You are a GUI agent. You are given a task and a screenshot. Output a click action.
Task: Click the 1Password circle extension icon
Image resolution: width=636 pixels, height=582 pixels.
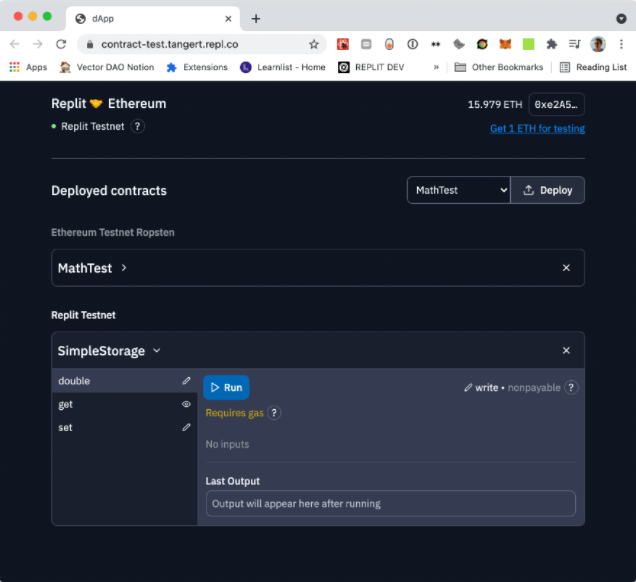(412, 44)
